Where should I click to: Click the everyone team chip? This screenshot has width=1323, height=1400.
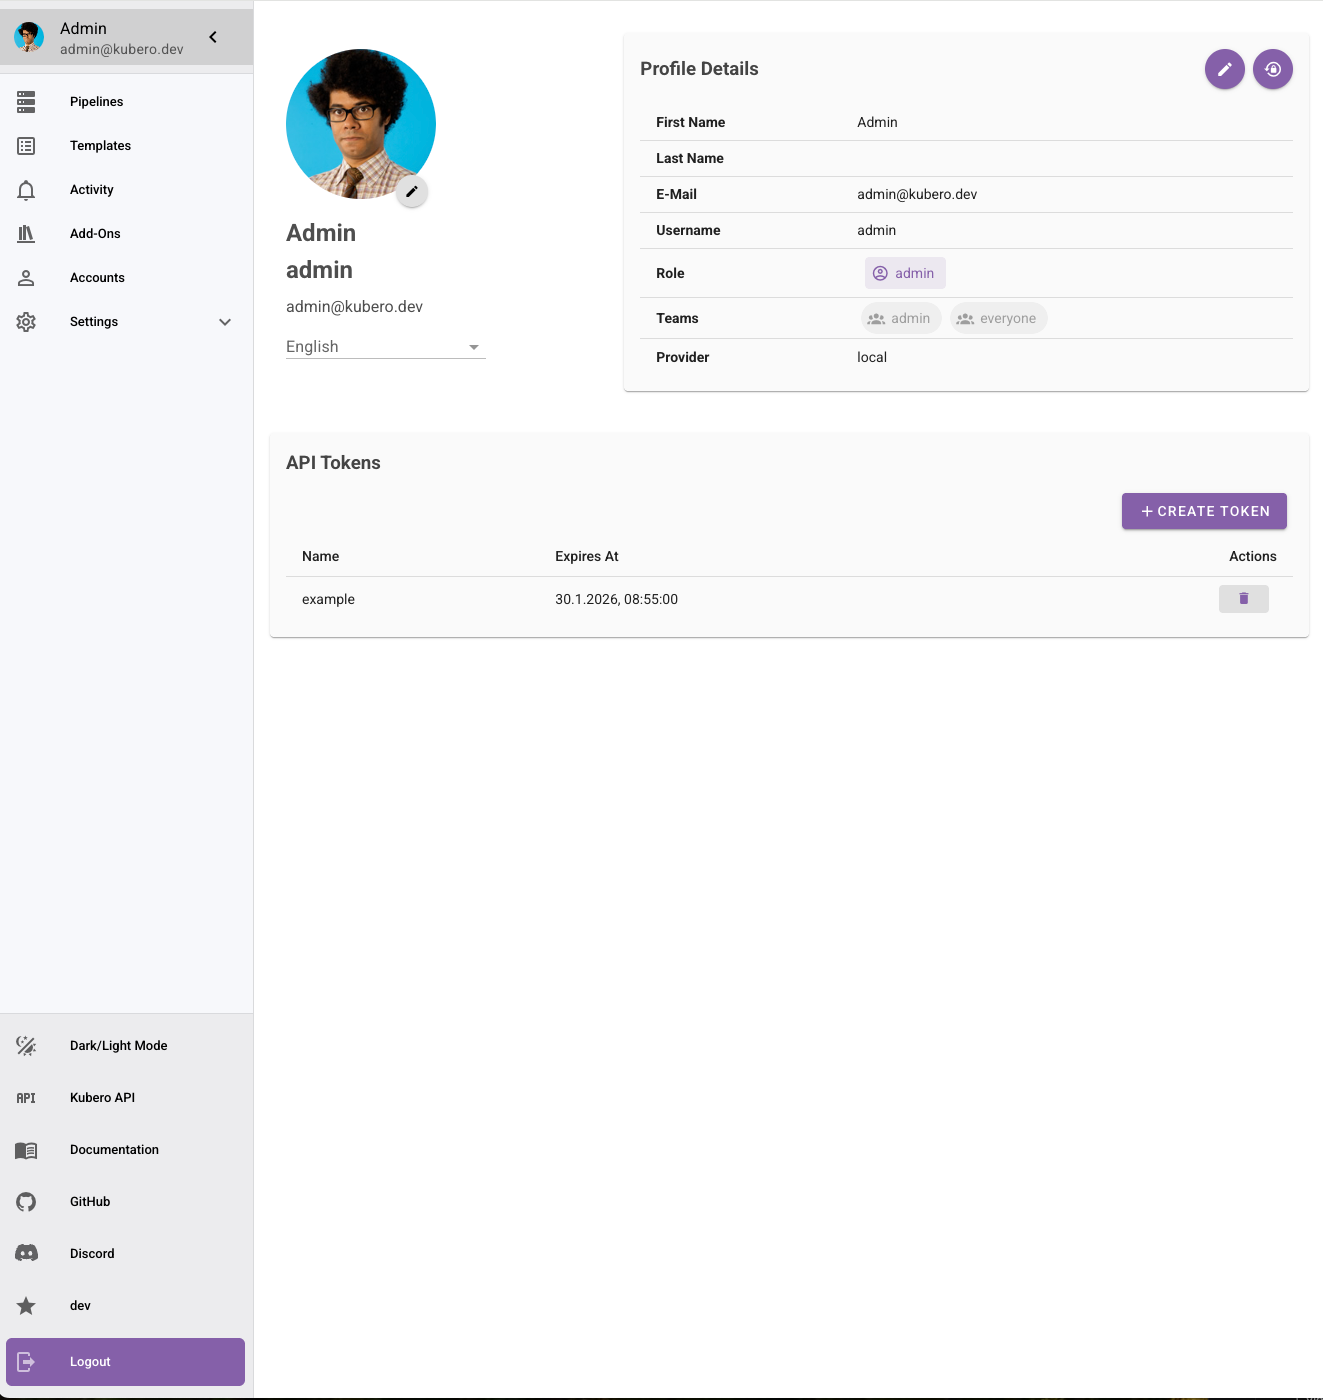tap(998, 319)
